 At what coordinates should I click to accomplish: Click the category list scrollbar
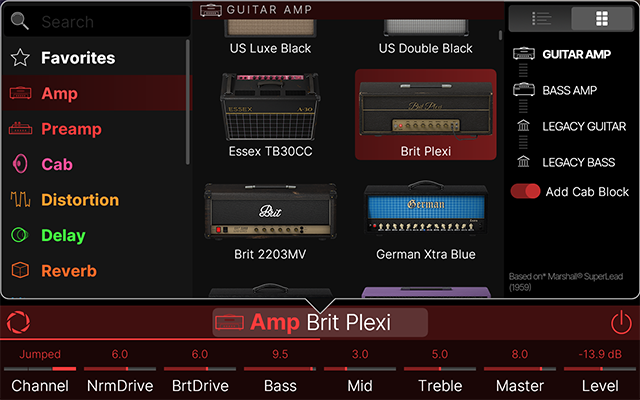(x=188, y=102)
